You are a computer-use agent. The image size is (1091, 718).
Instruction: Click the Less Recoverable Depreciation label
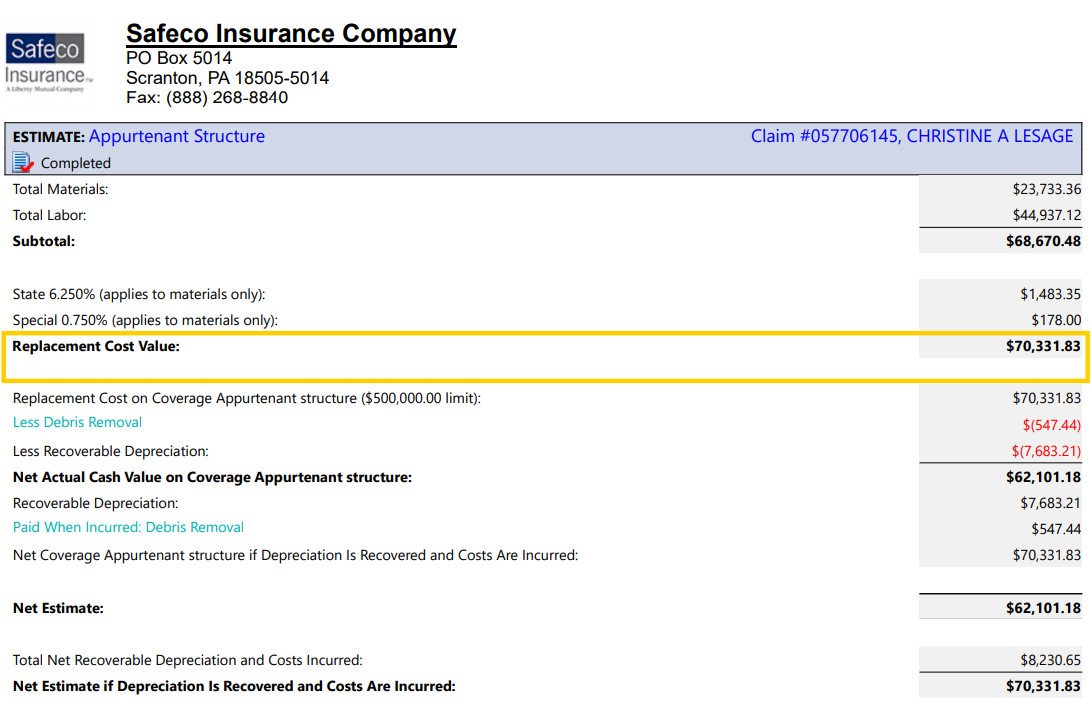pyautogui.click(x=111, y=452)
